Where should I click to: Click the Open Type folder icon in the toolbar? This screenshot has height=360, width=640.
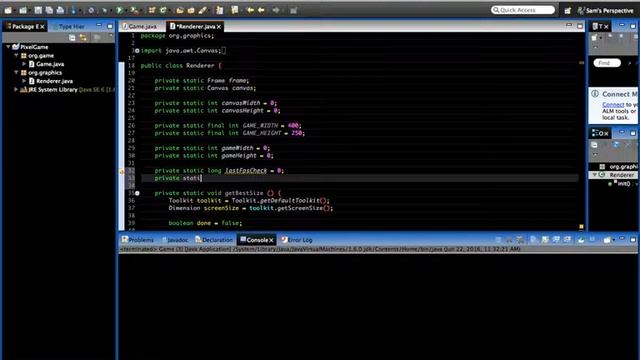180,10
